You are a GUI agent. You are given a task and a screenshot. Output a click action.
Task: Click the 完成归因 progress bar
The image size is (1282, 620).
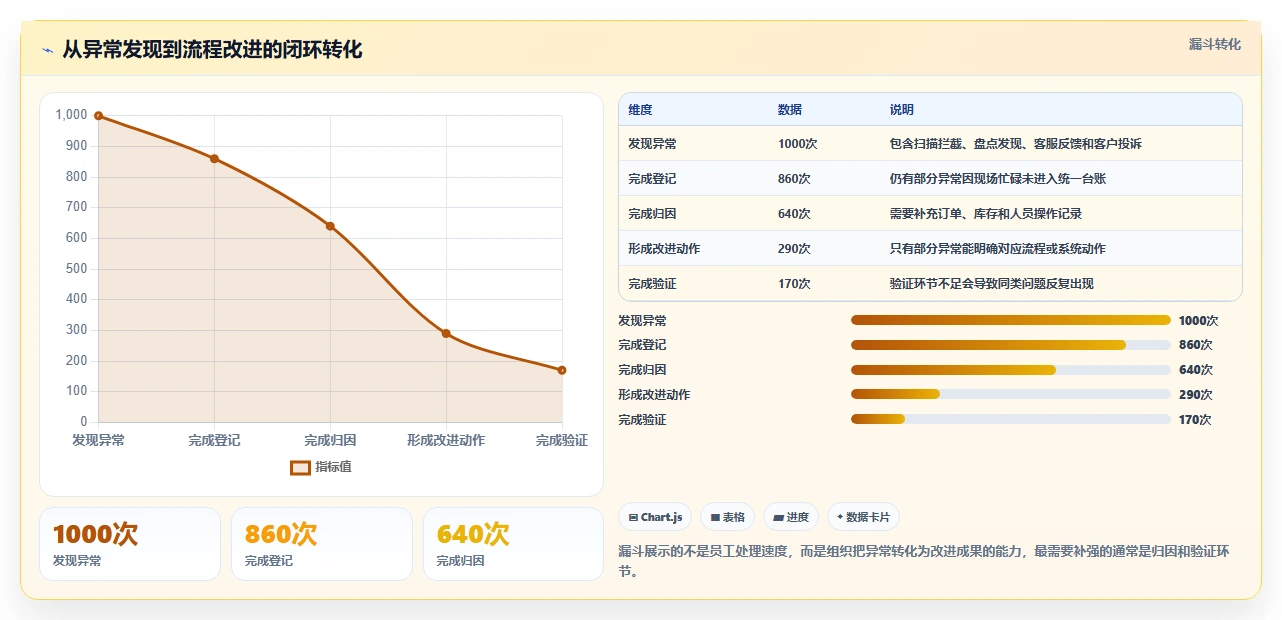(1010, 370)
